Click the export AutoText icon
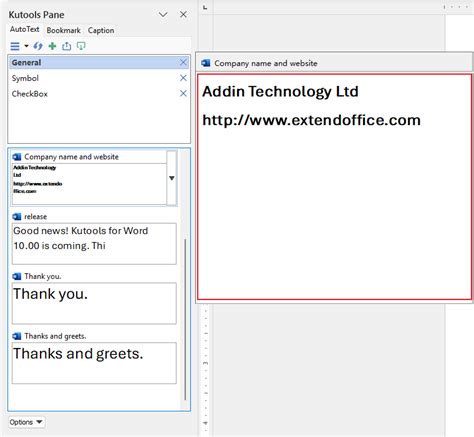 [x=67, y=46]
